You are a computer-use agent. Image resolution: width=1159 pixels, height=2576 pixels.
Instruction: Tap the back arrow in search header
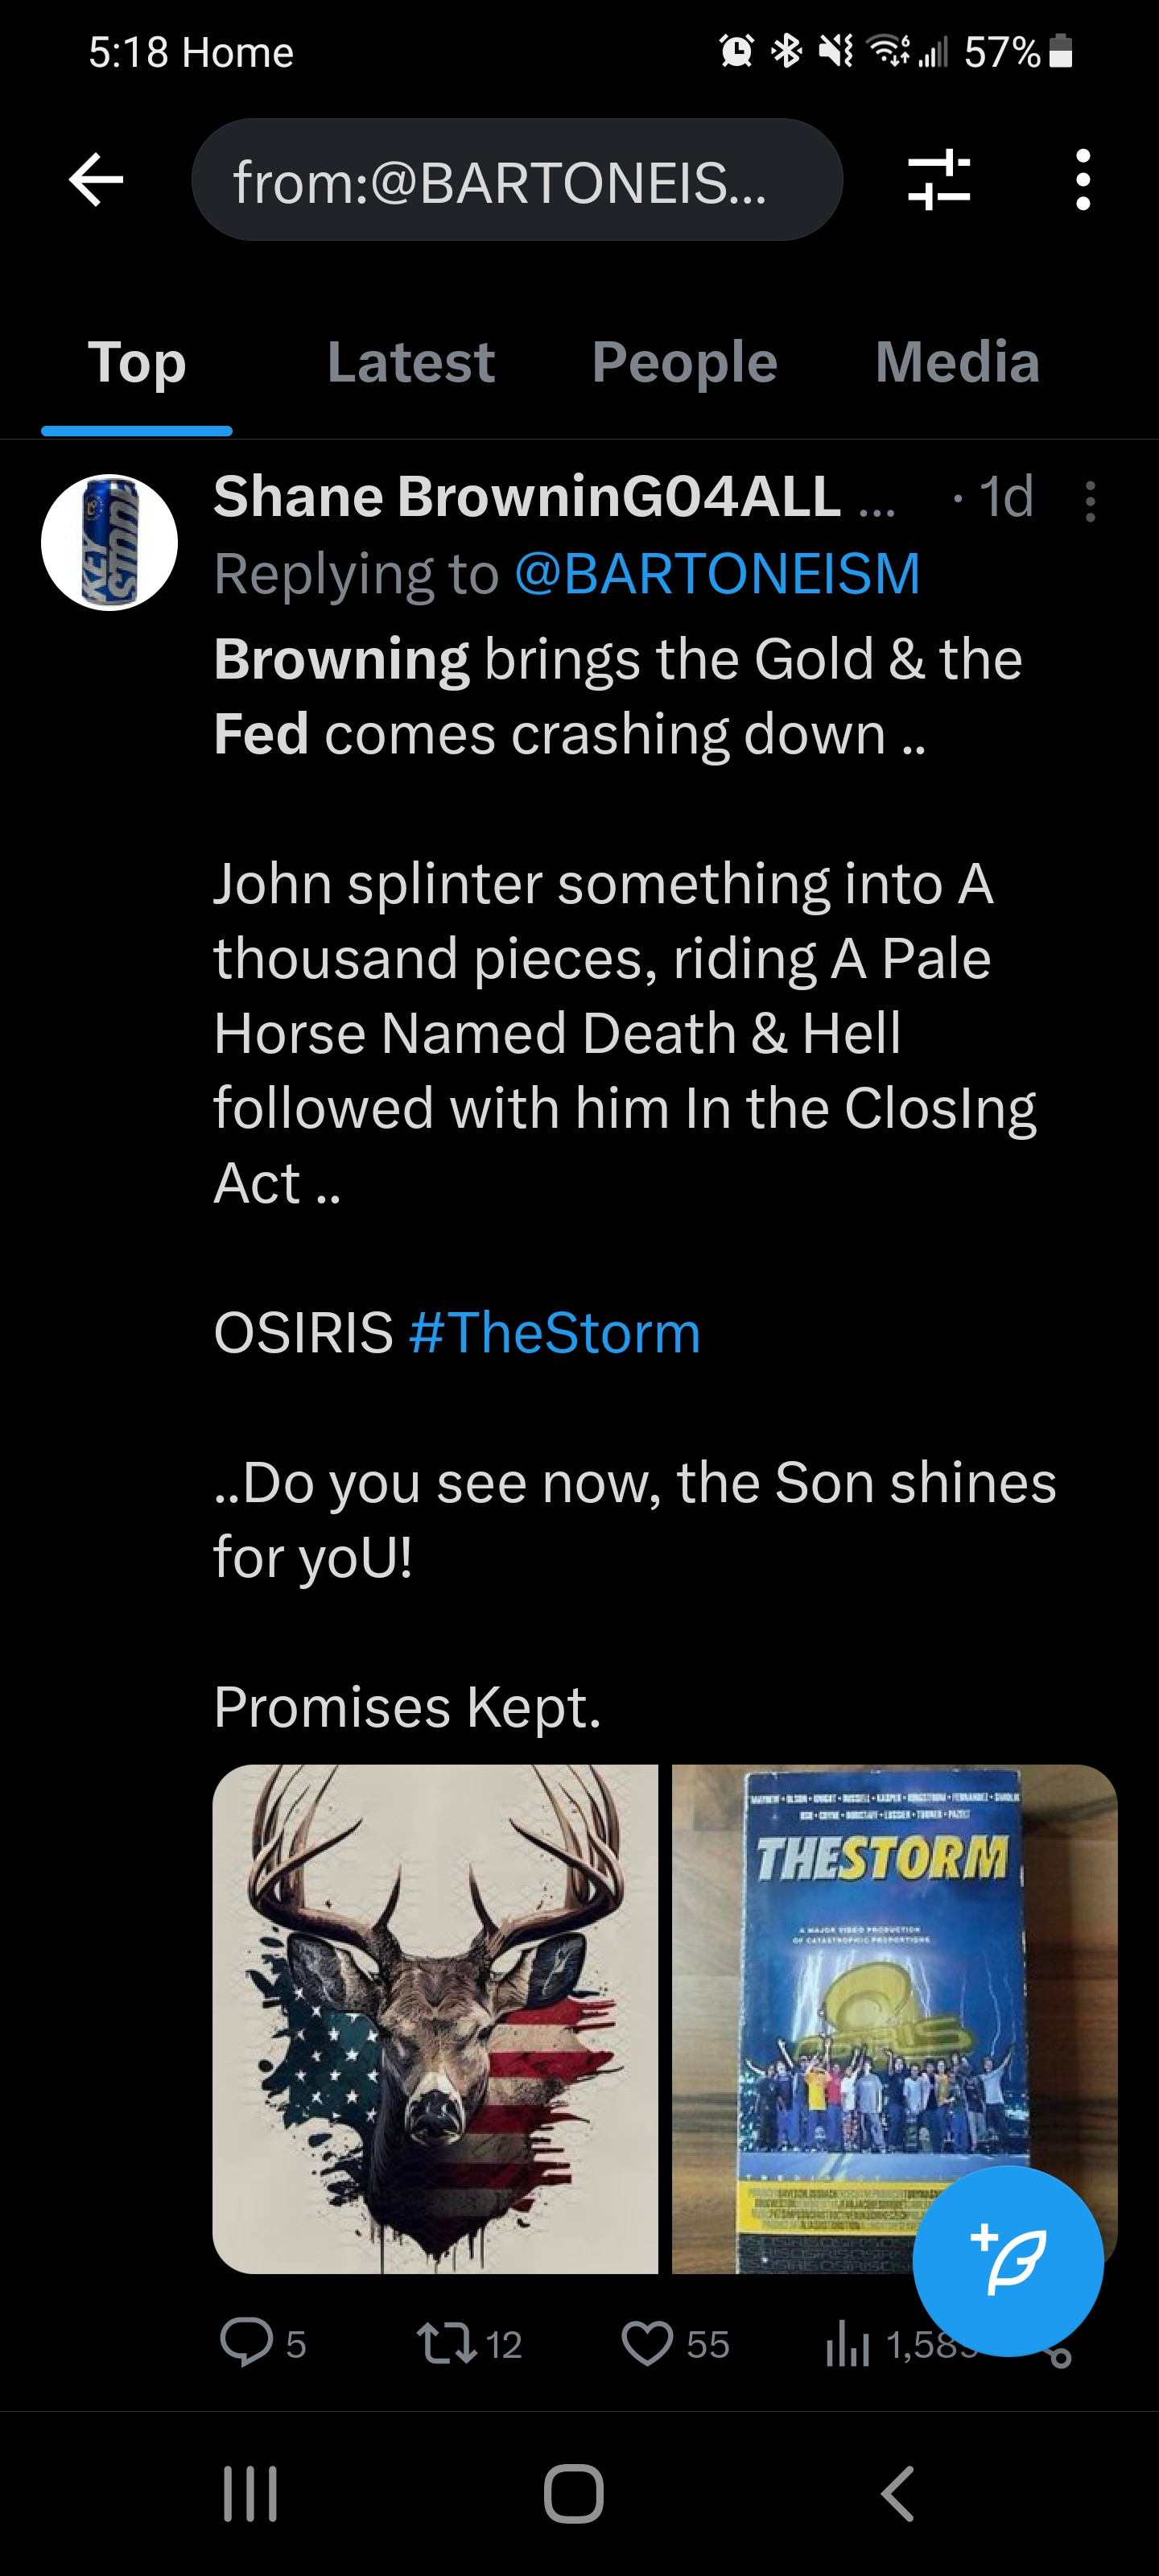click(96, 180)
